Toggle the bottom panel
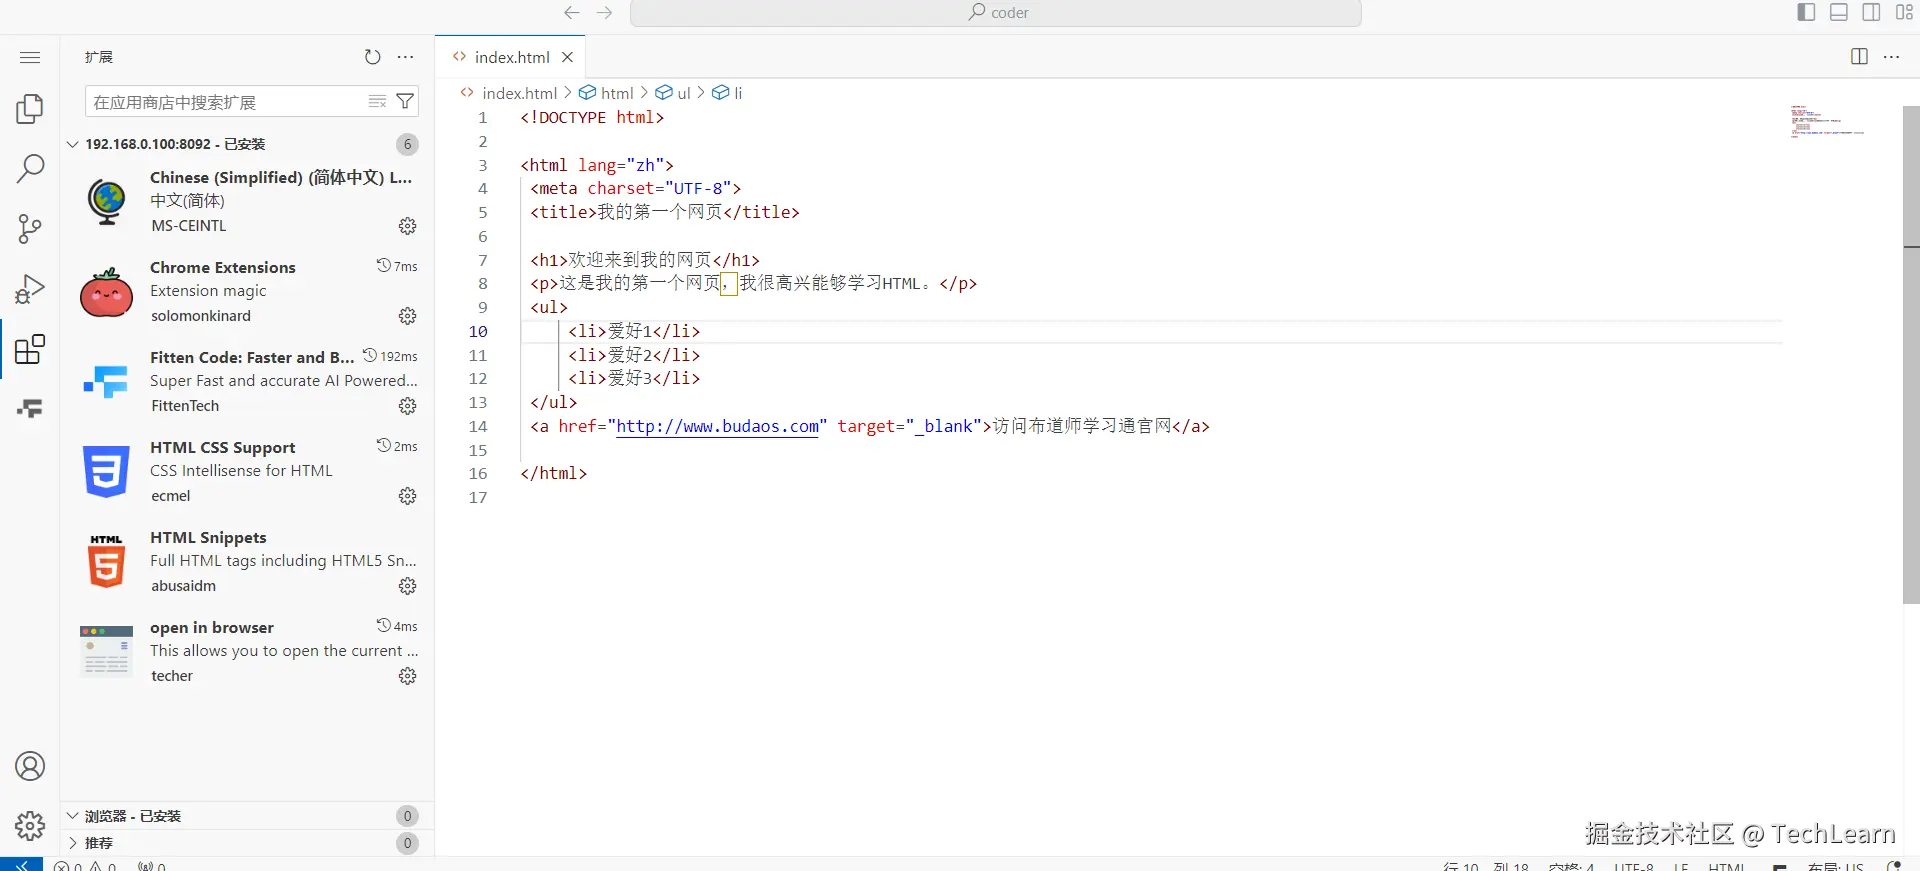Image resolution: width=1920 pixels, height=871 pixels. [1838, 12]
